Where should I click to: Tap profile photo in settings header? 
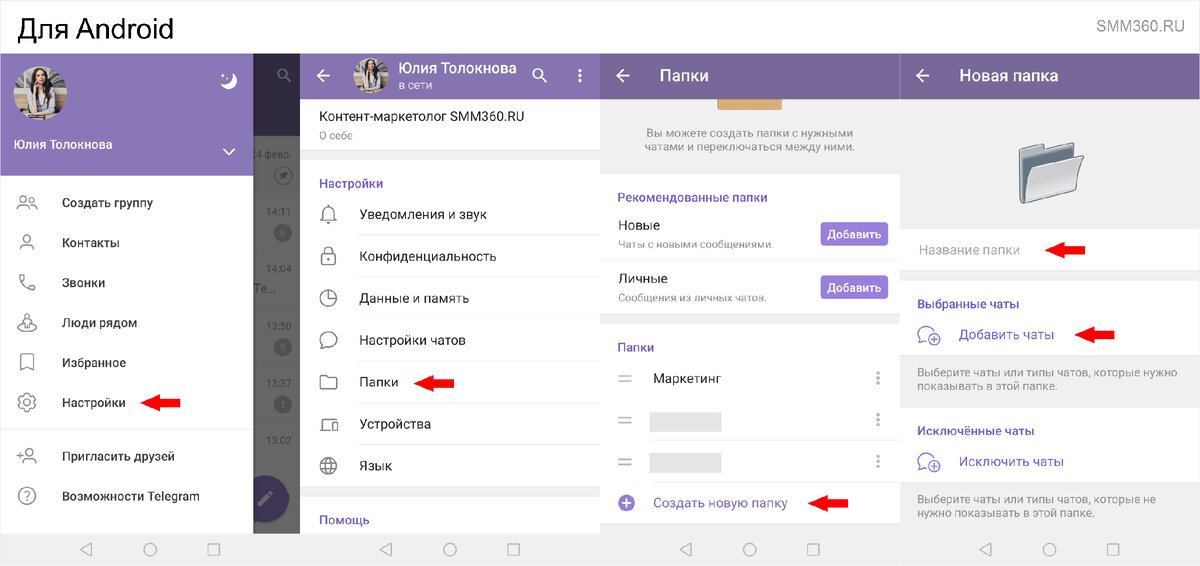click(371, 75)
